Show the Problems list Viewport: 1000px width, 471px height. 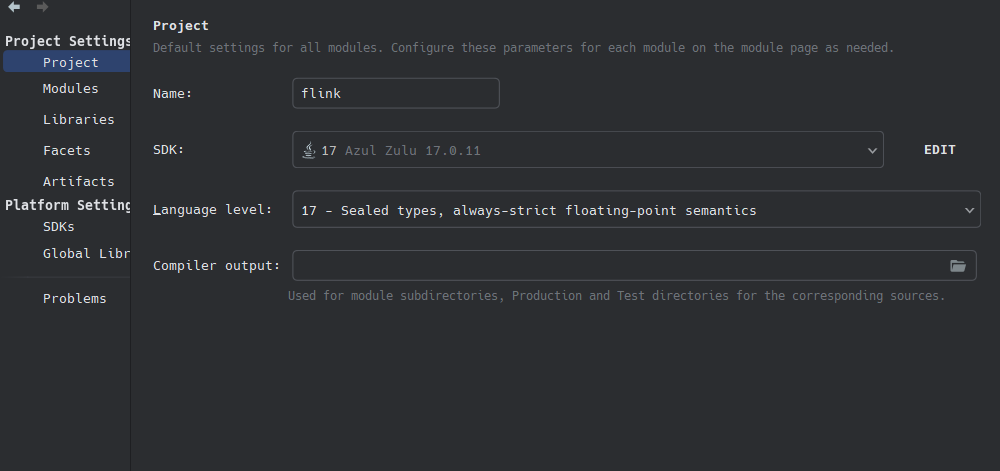[75, 299]
